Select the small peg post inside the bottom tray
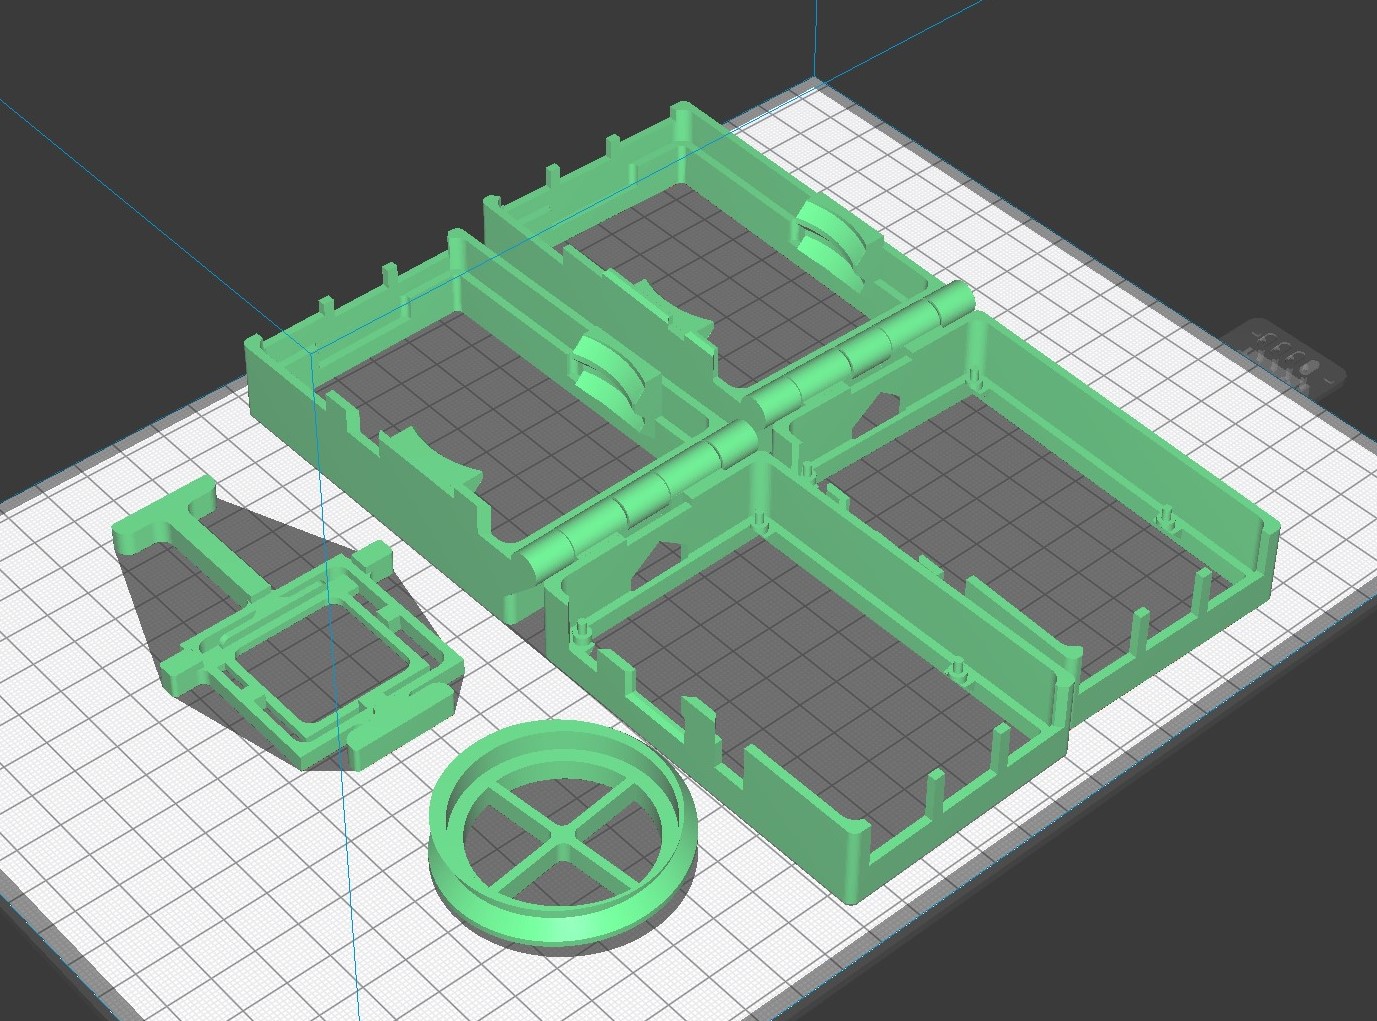Screen dimensions: 1377x1021 (959, 665)
